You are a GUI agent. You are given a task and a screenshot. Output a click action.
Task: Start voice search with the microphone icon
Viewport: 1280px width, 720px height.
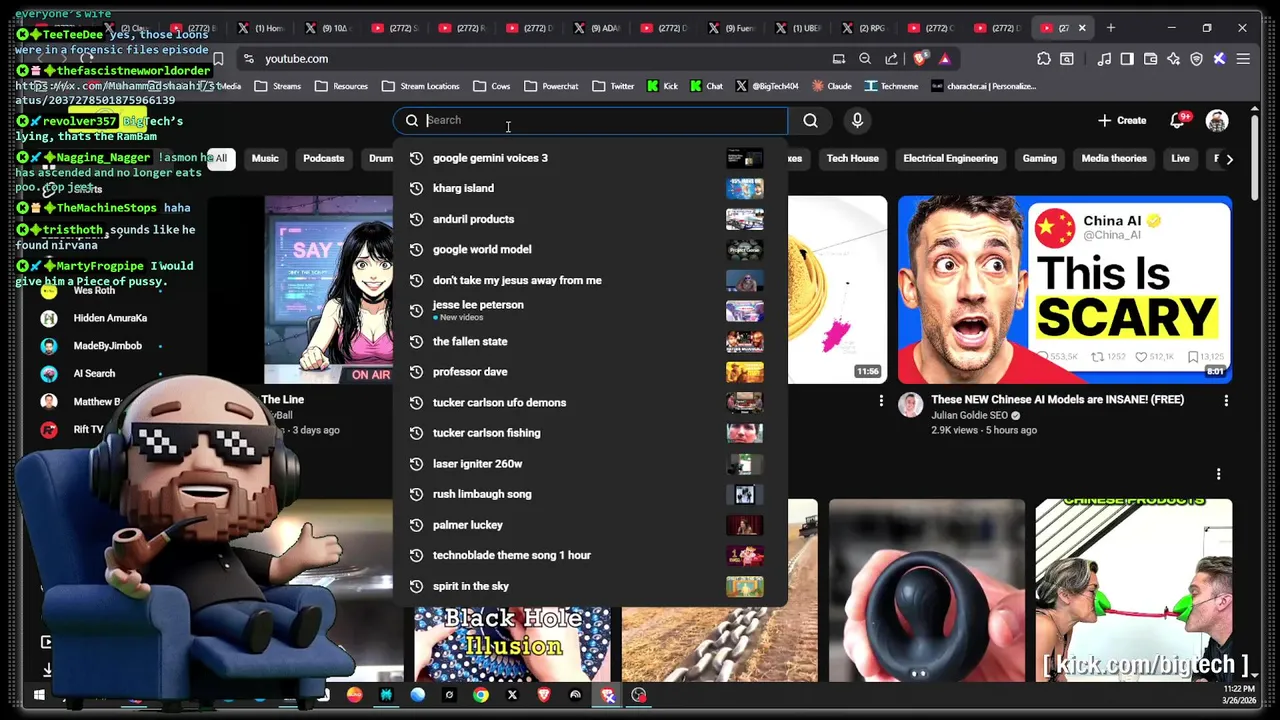click(857, 121)
